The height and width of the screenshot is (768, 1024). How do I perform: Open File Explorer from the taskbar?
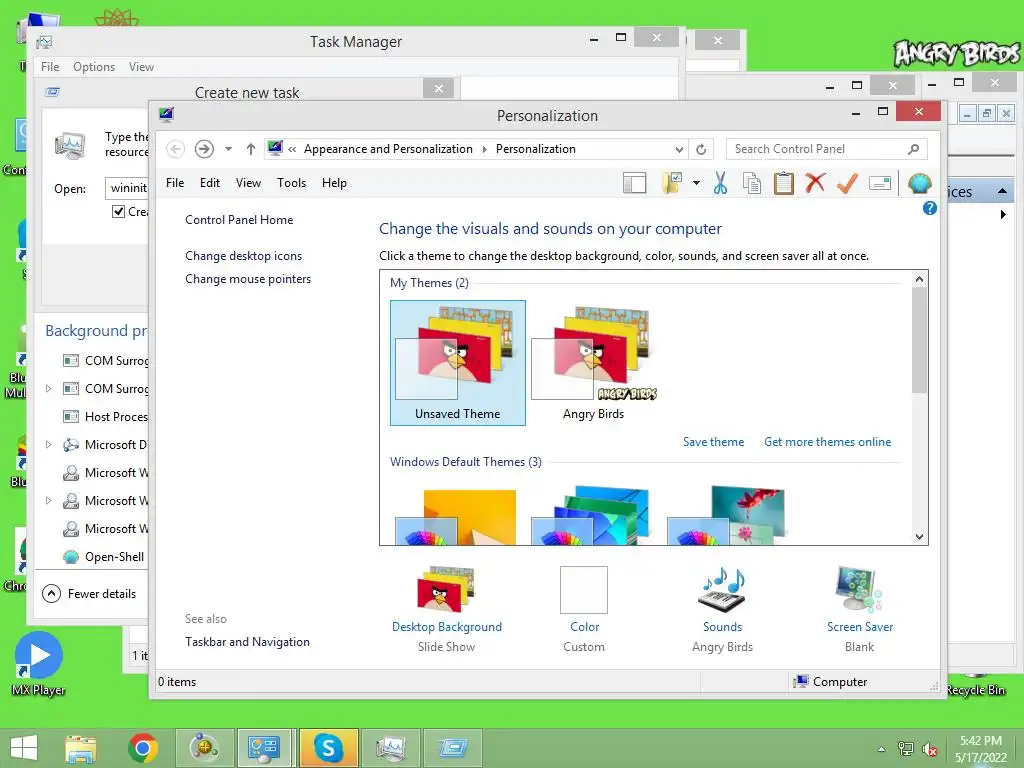(80, 748)
